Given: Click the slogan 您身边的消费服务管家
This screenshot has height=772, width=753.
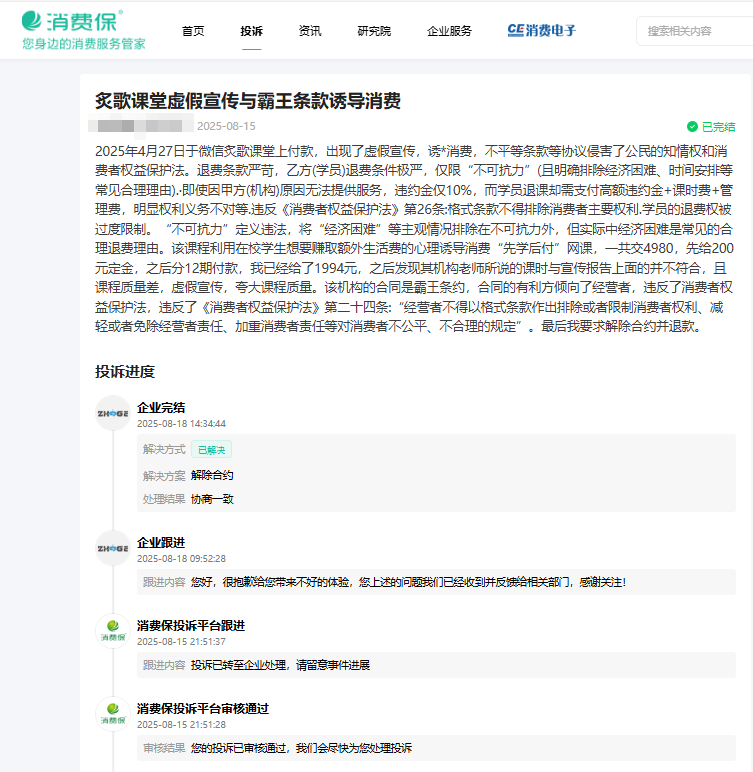Looking at the screenshot, I should pos(84,44).
